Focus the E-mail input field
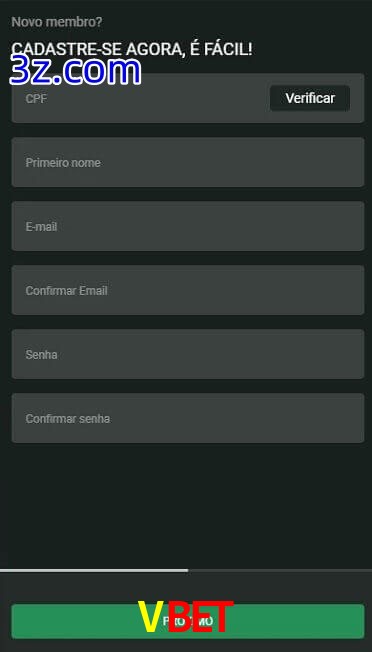Image resolution: width=372 pixels, height=652 pixels. tap(188, 226)
